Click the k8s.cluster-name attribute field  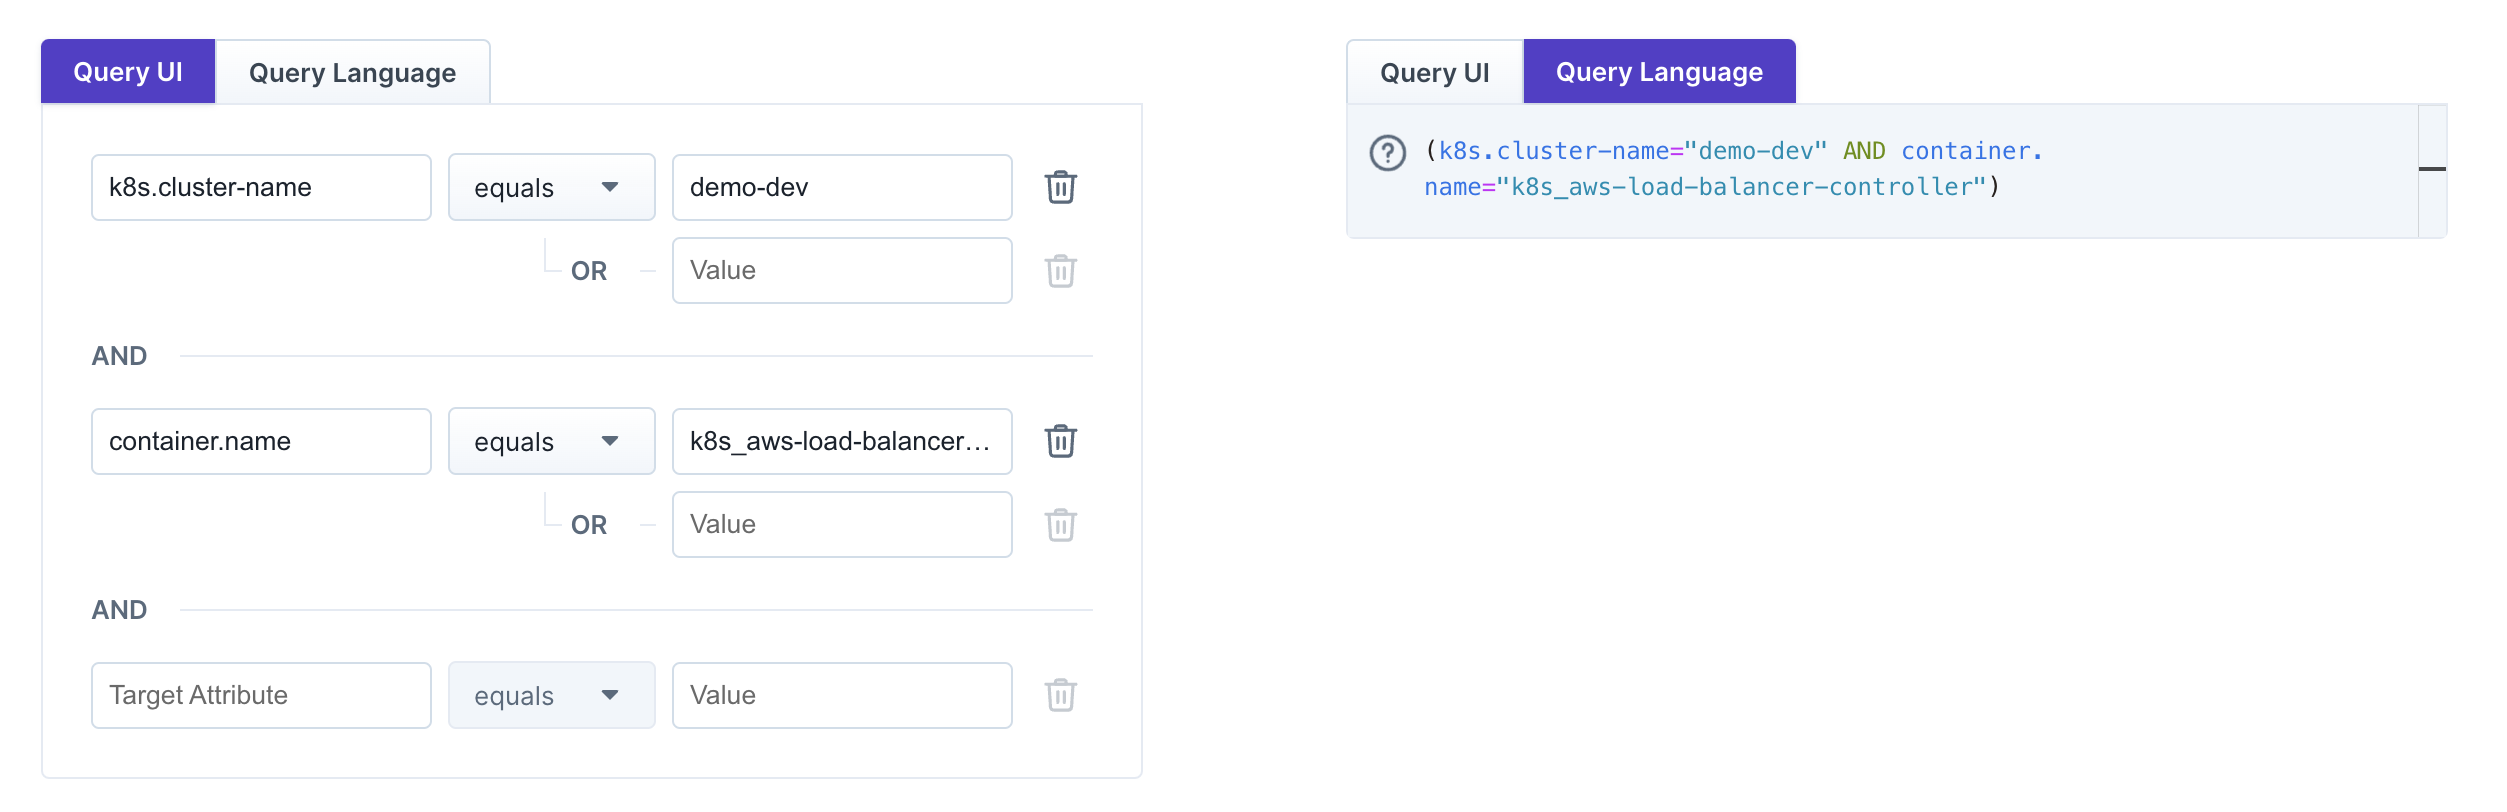(x=261, y=187)
